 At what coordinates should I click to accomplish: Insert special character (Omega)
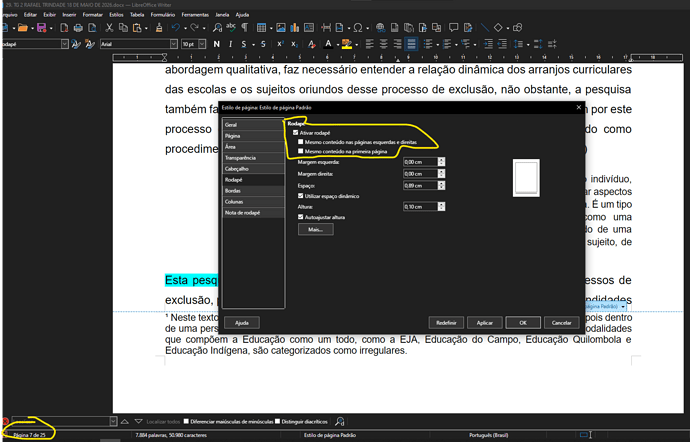[x=358, y=28]
